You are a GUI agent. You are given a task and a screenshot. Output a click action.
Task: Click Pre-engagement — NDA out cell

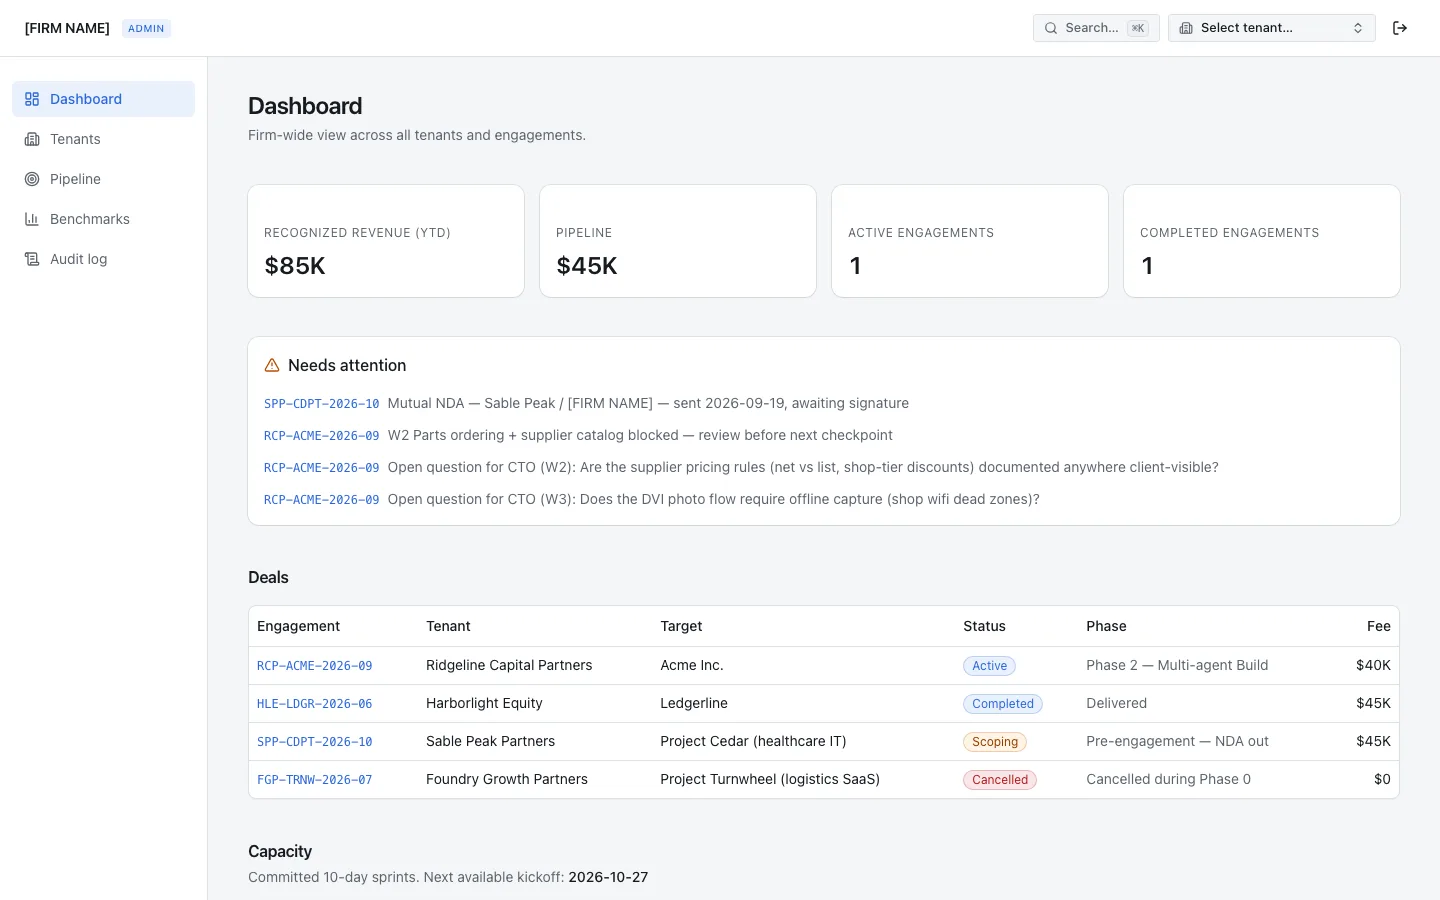click(1177, 741)
